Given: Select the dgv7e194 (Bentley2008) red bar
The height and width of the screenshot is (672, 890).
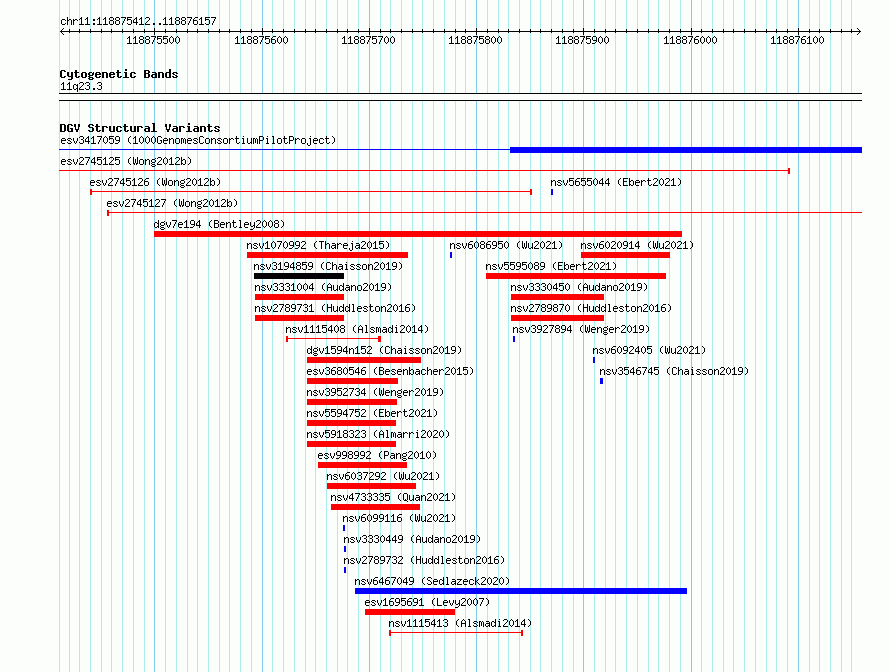Looking at the screenshot, I should (418, 234).
